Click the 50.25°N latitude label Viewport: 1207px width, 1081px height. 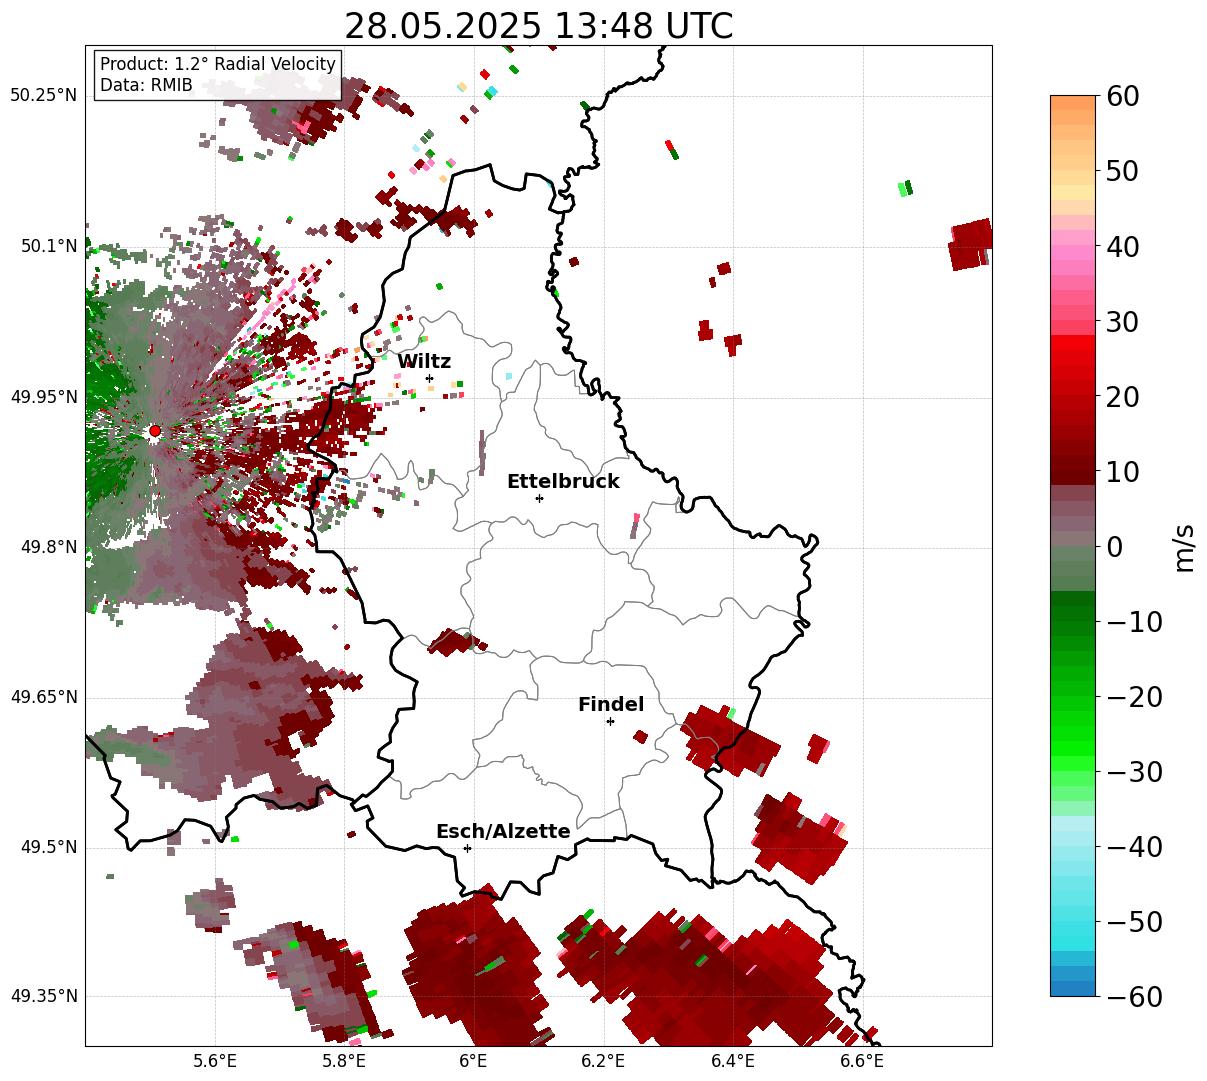click(x=44, y=96)
